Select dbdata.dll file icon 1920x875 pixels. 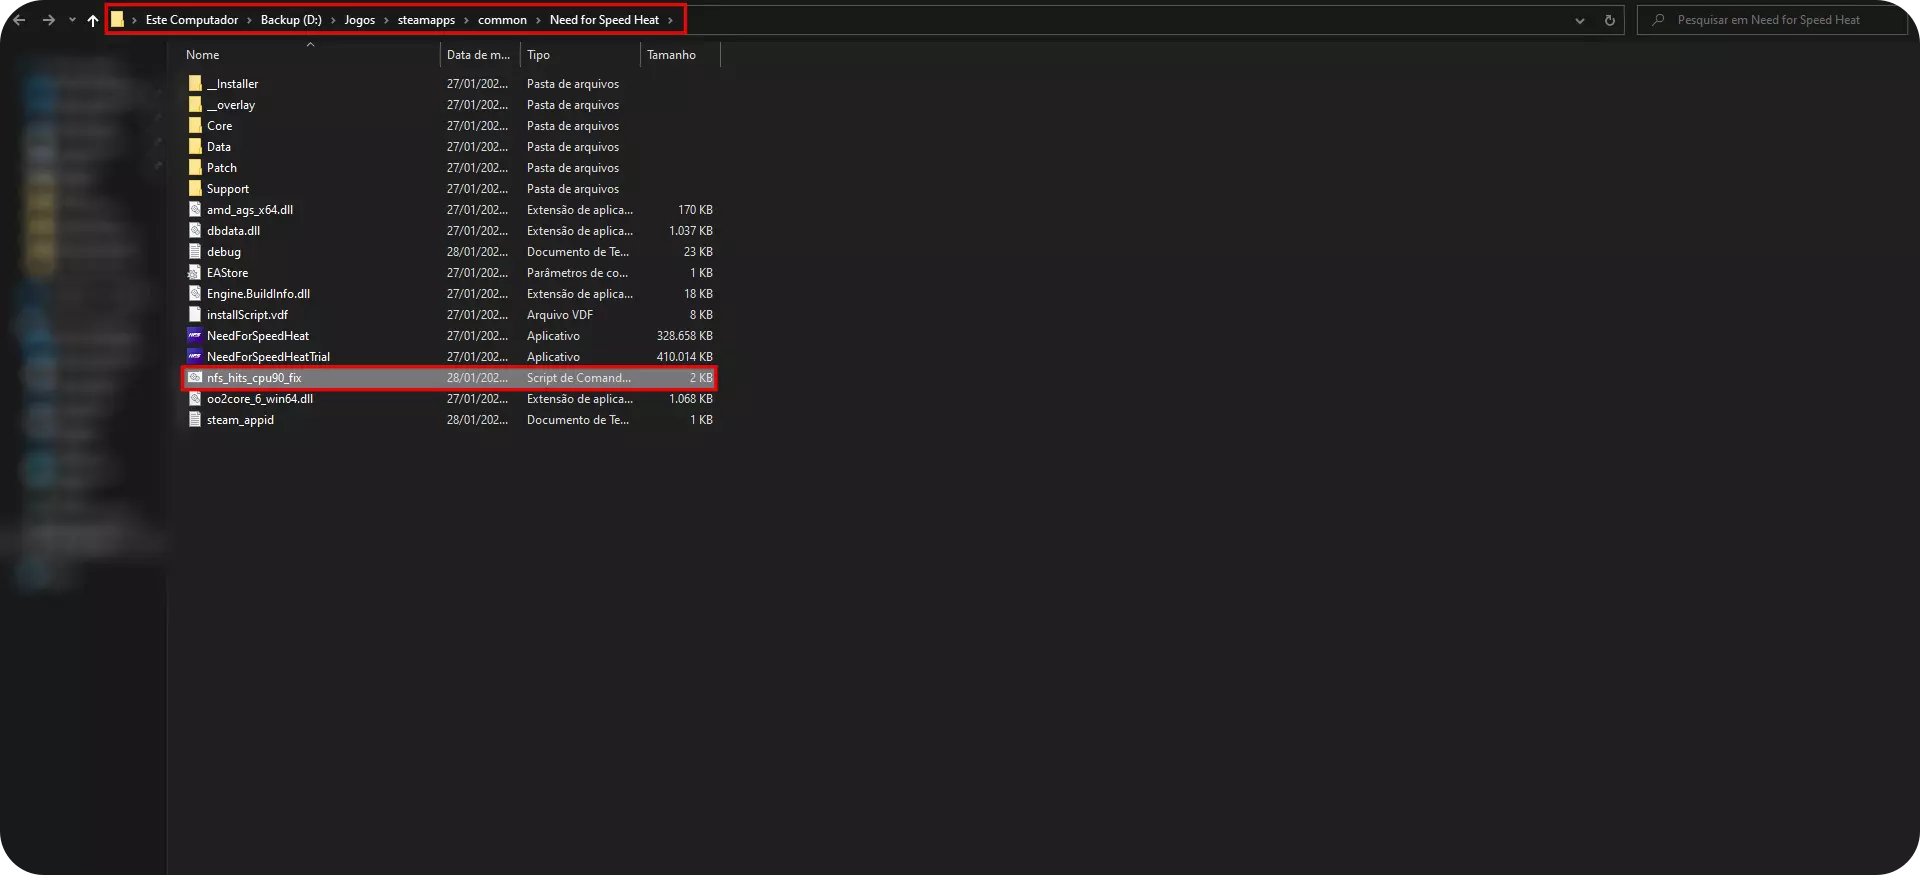click(x=195, y=231)
